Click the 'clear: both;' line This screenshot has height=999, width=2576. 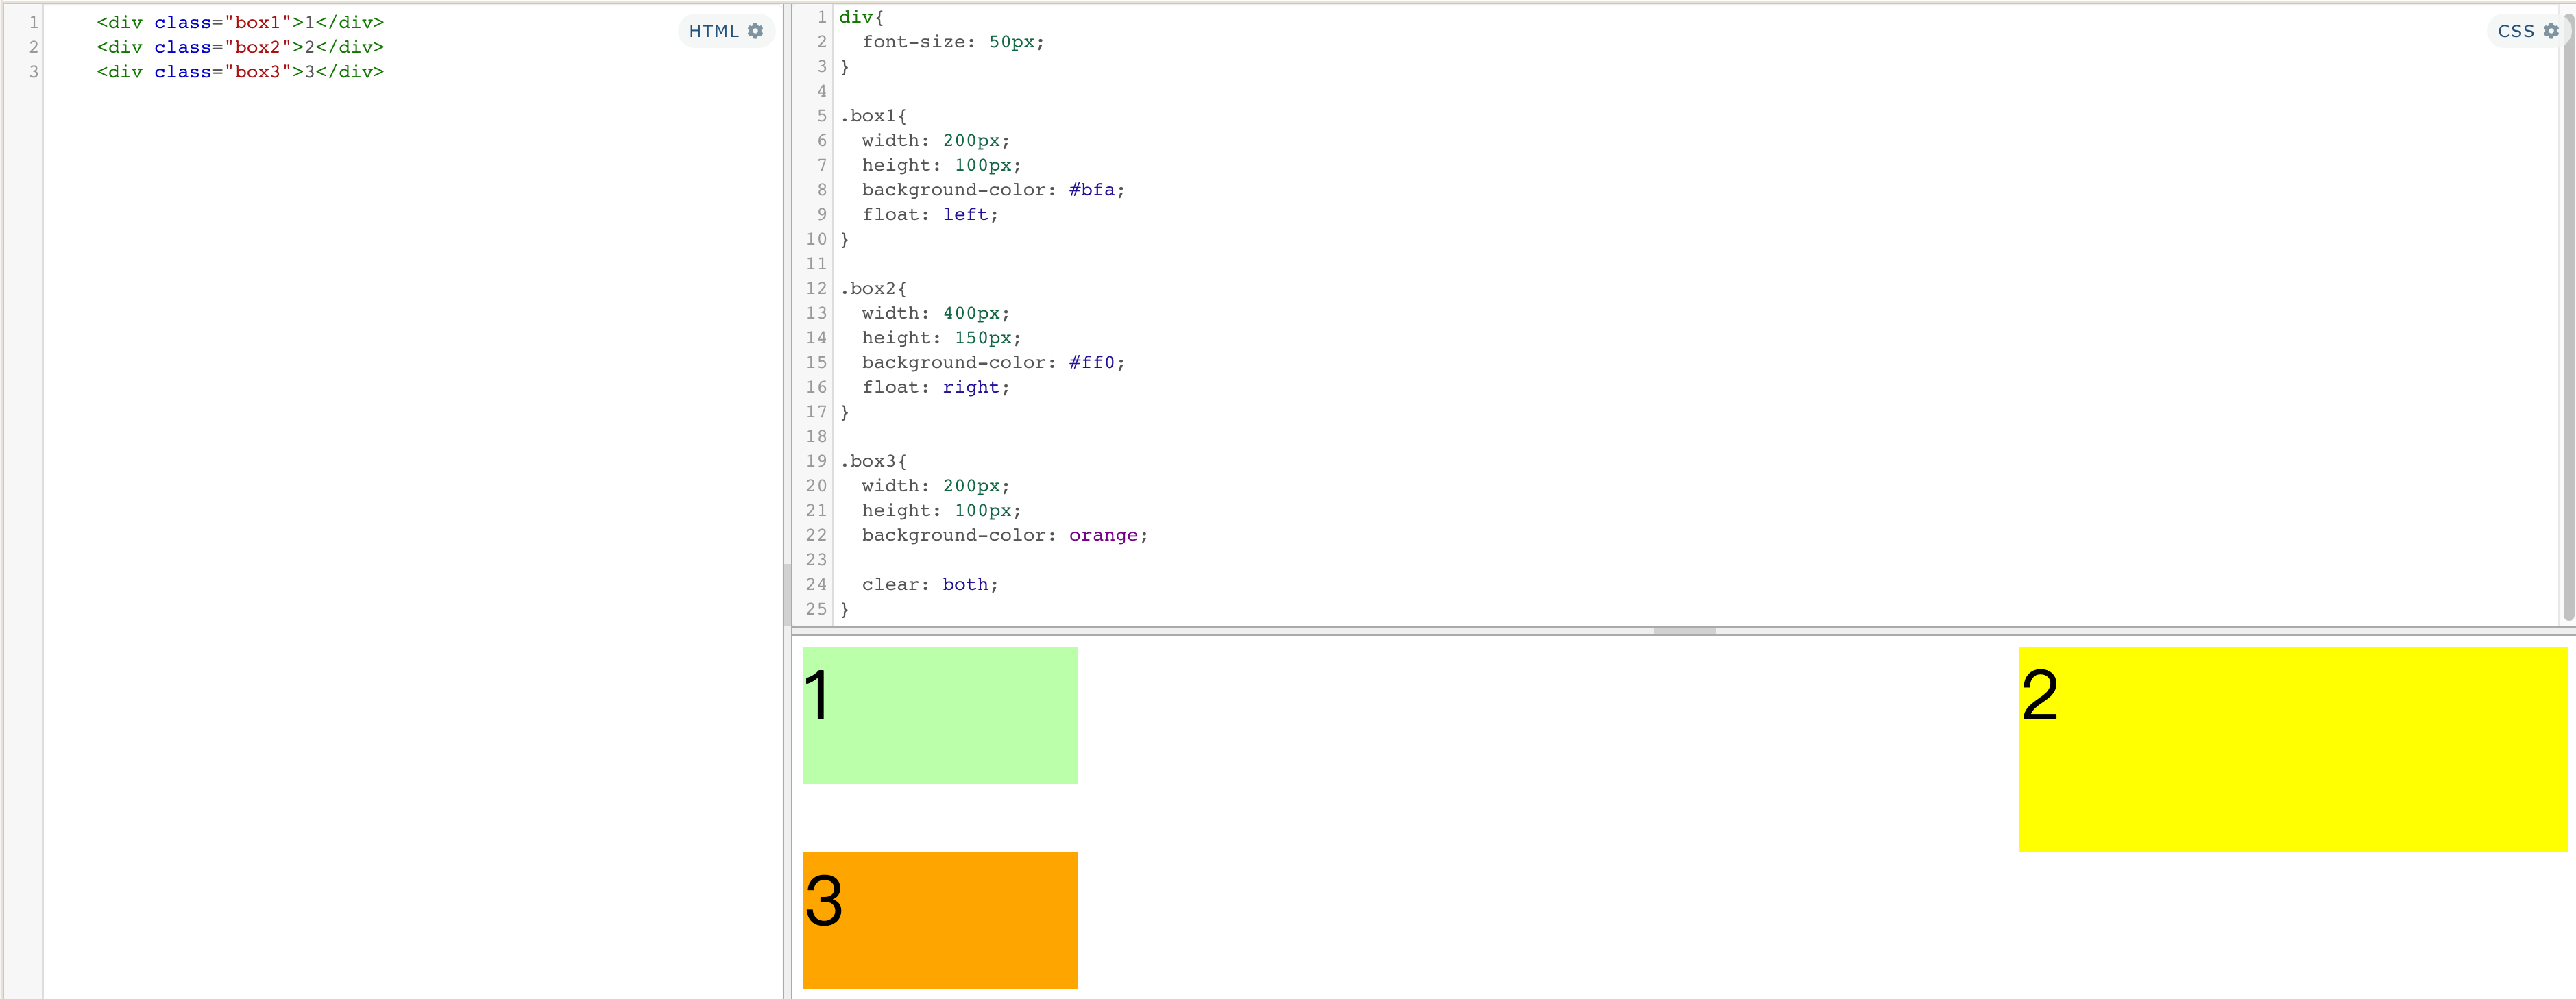(x=930, y=584)
